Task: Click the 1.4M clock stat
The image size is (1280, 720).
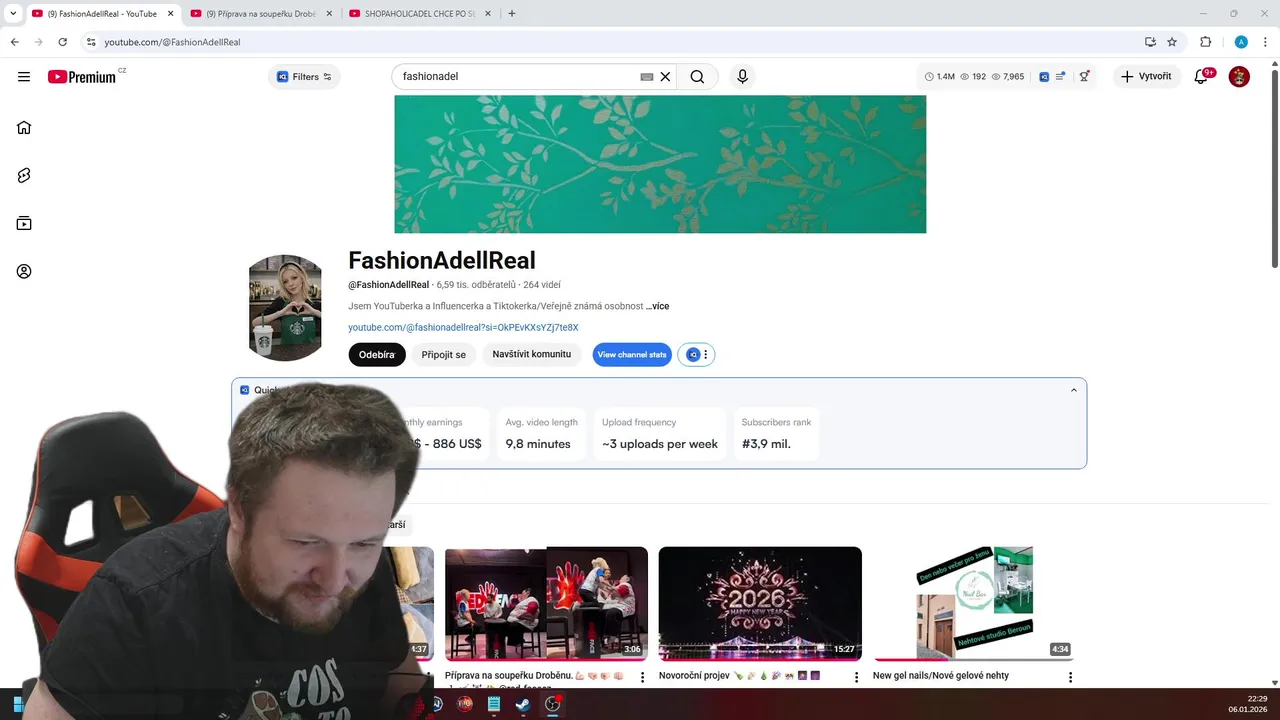Action: 940,76
